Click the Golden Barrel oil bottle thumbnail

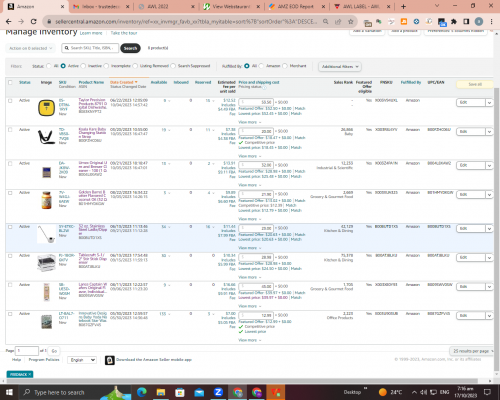coord(46,200)
